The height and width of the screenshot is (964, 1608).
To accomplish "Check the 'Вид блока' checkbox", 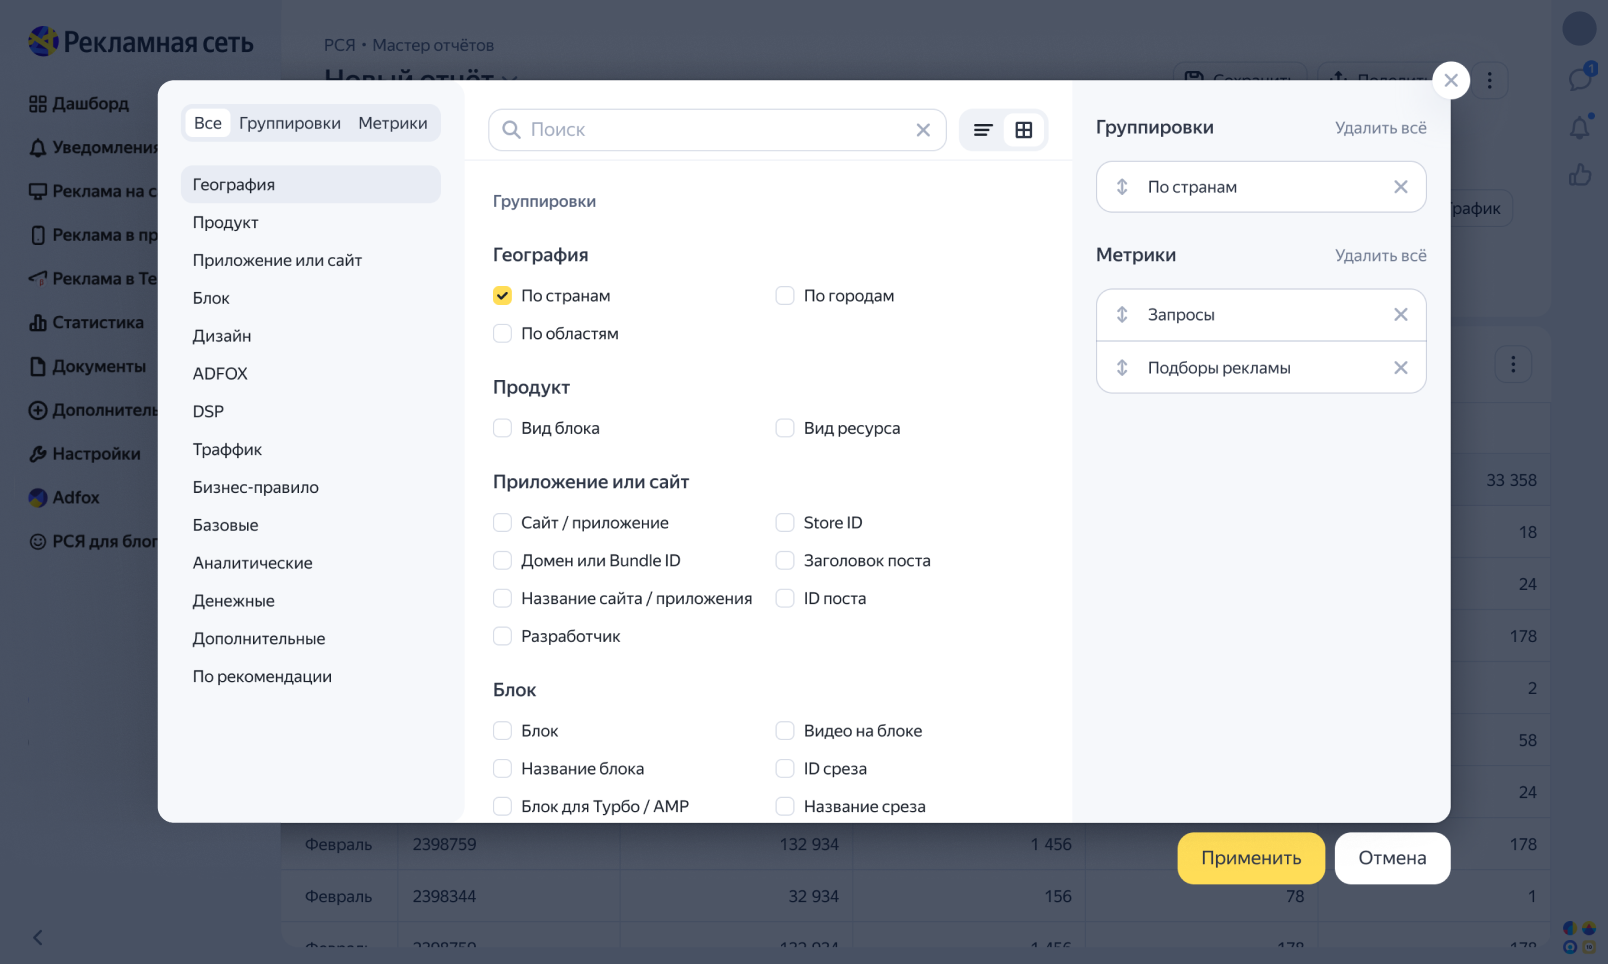I will 503,428.
